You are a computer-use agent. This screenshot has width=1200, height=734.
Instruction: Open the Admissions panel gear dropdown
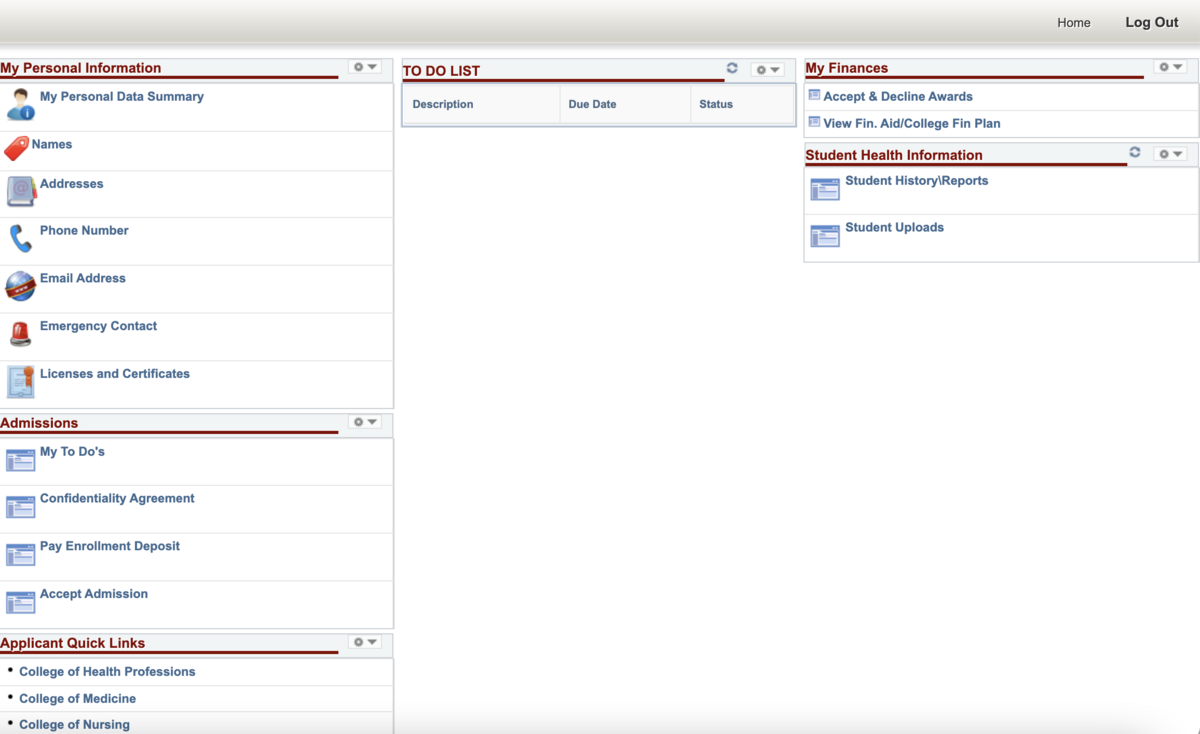(365, 422)
